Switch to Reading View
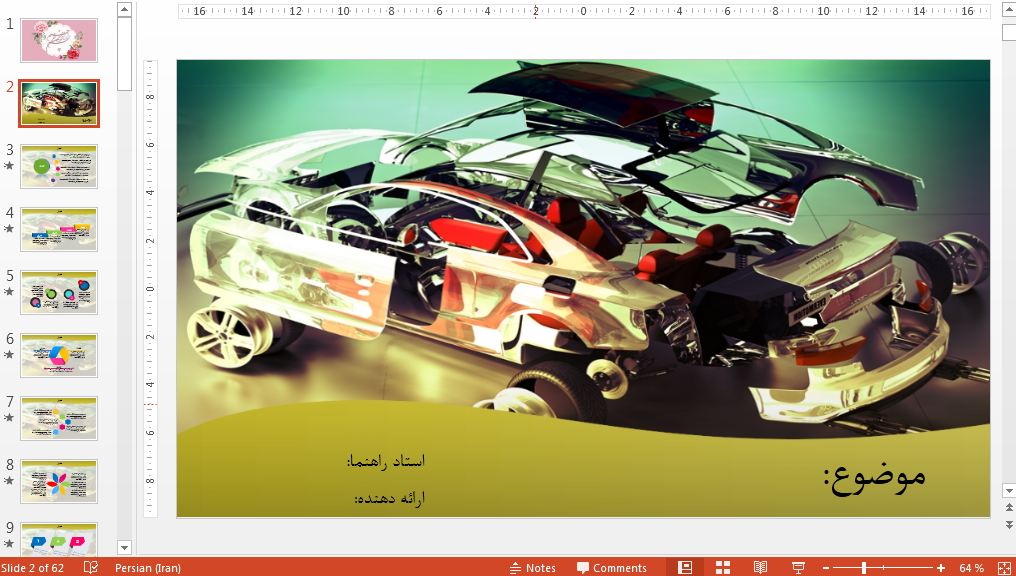The image size is (1016, 576). (760, 567)
